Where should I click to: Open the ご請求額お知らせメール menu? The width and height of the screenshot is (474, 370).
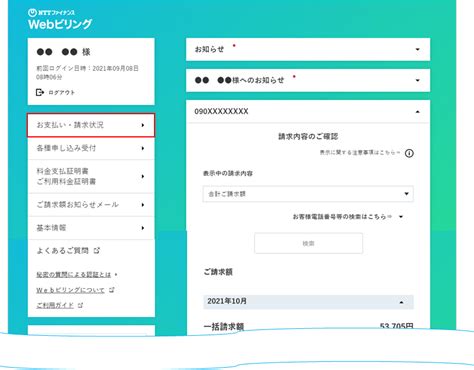[91, 205]
